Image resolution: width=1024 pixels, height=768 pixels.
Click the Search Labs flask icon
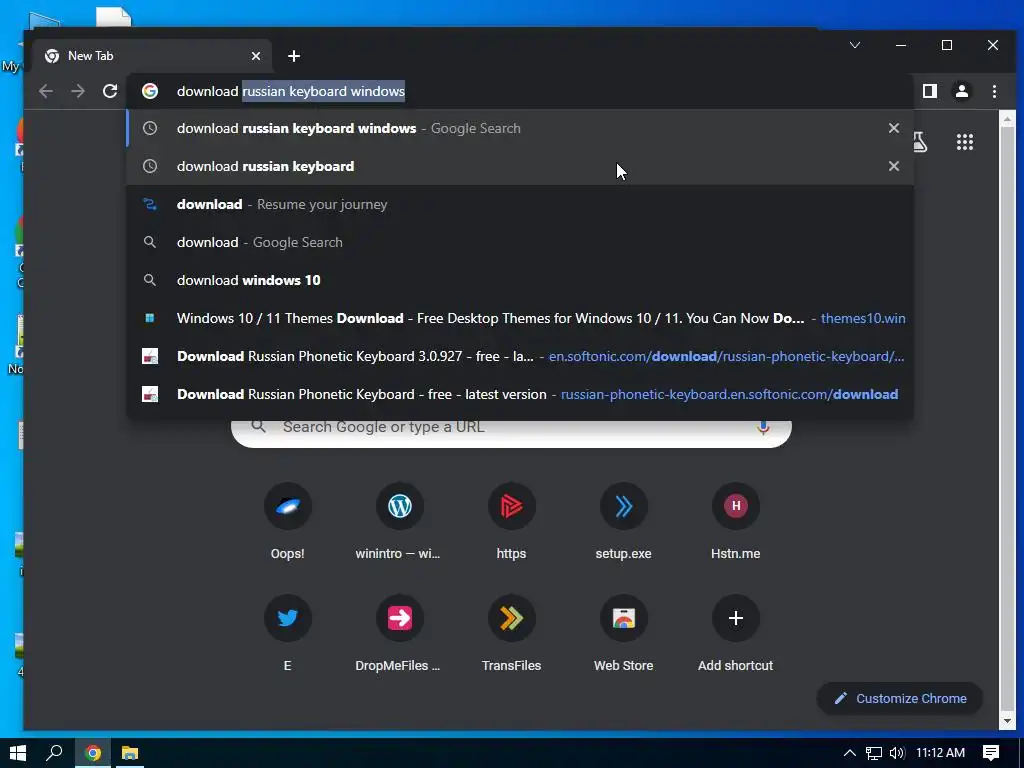(x=920, y=142)
